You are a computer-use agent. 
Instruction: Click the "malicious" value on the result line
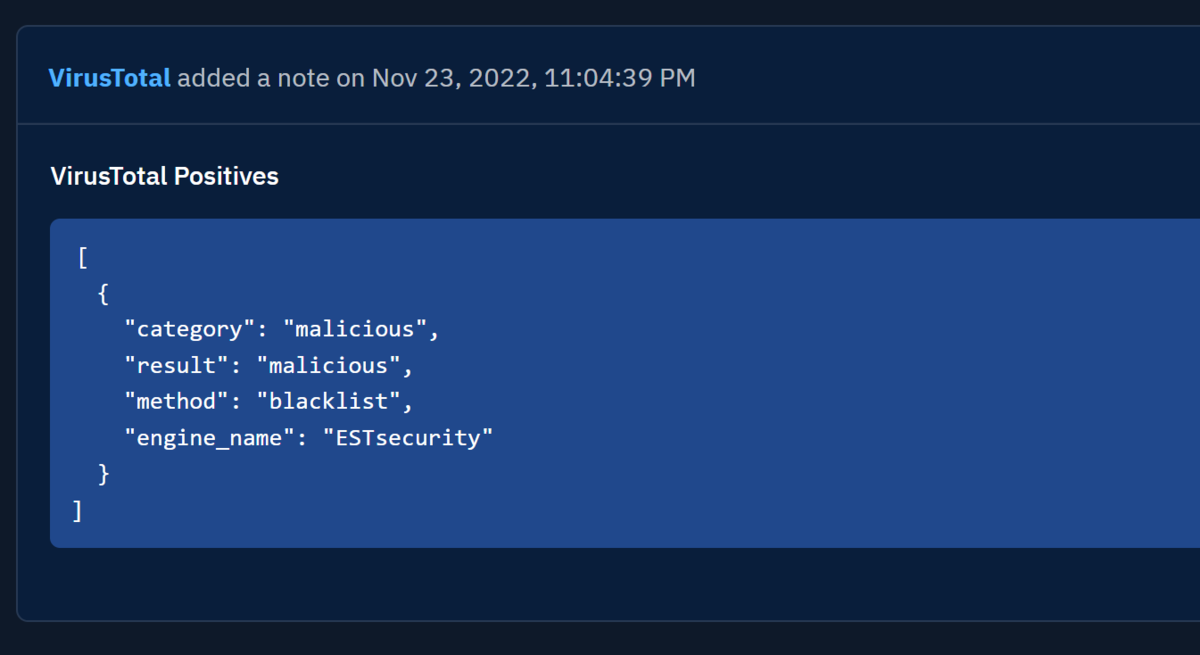click(329, 366)
